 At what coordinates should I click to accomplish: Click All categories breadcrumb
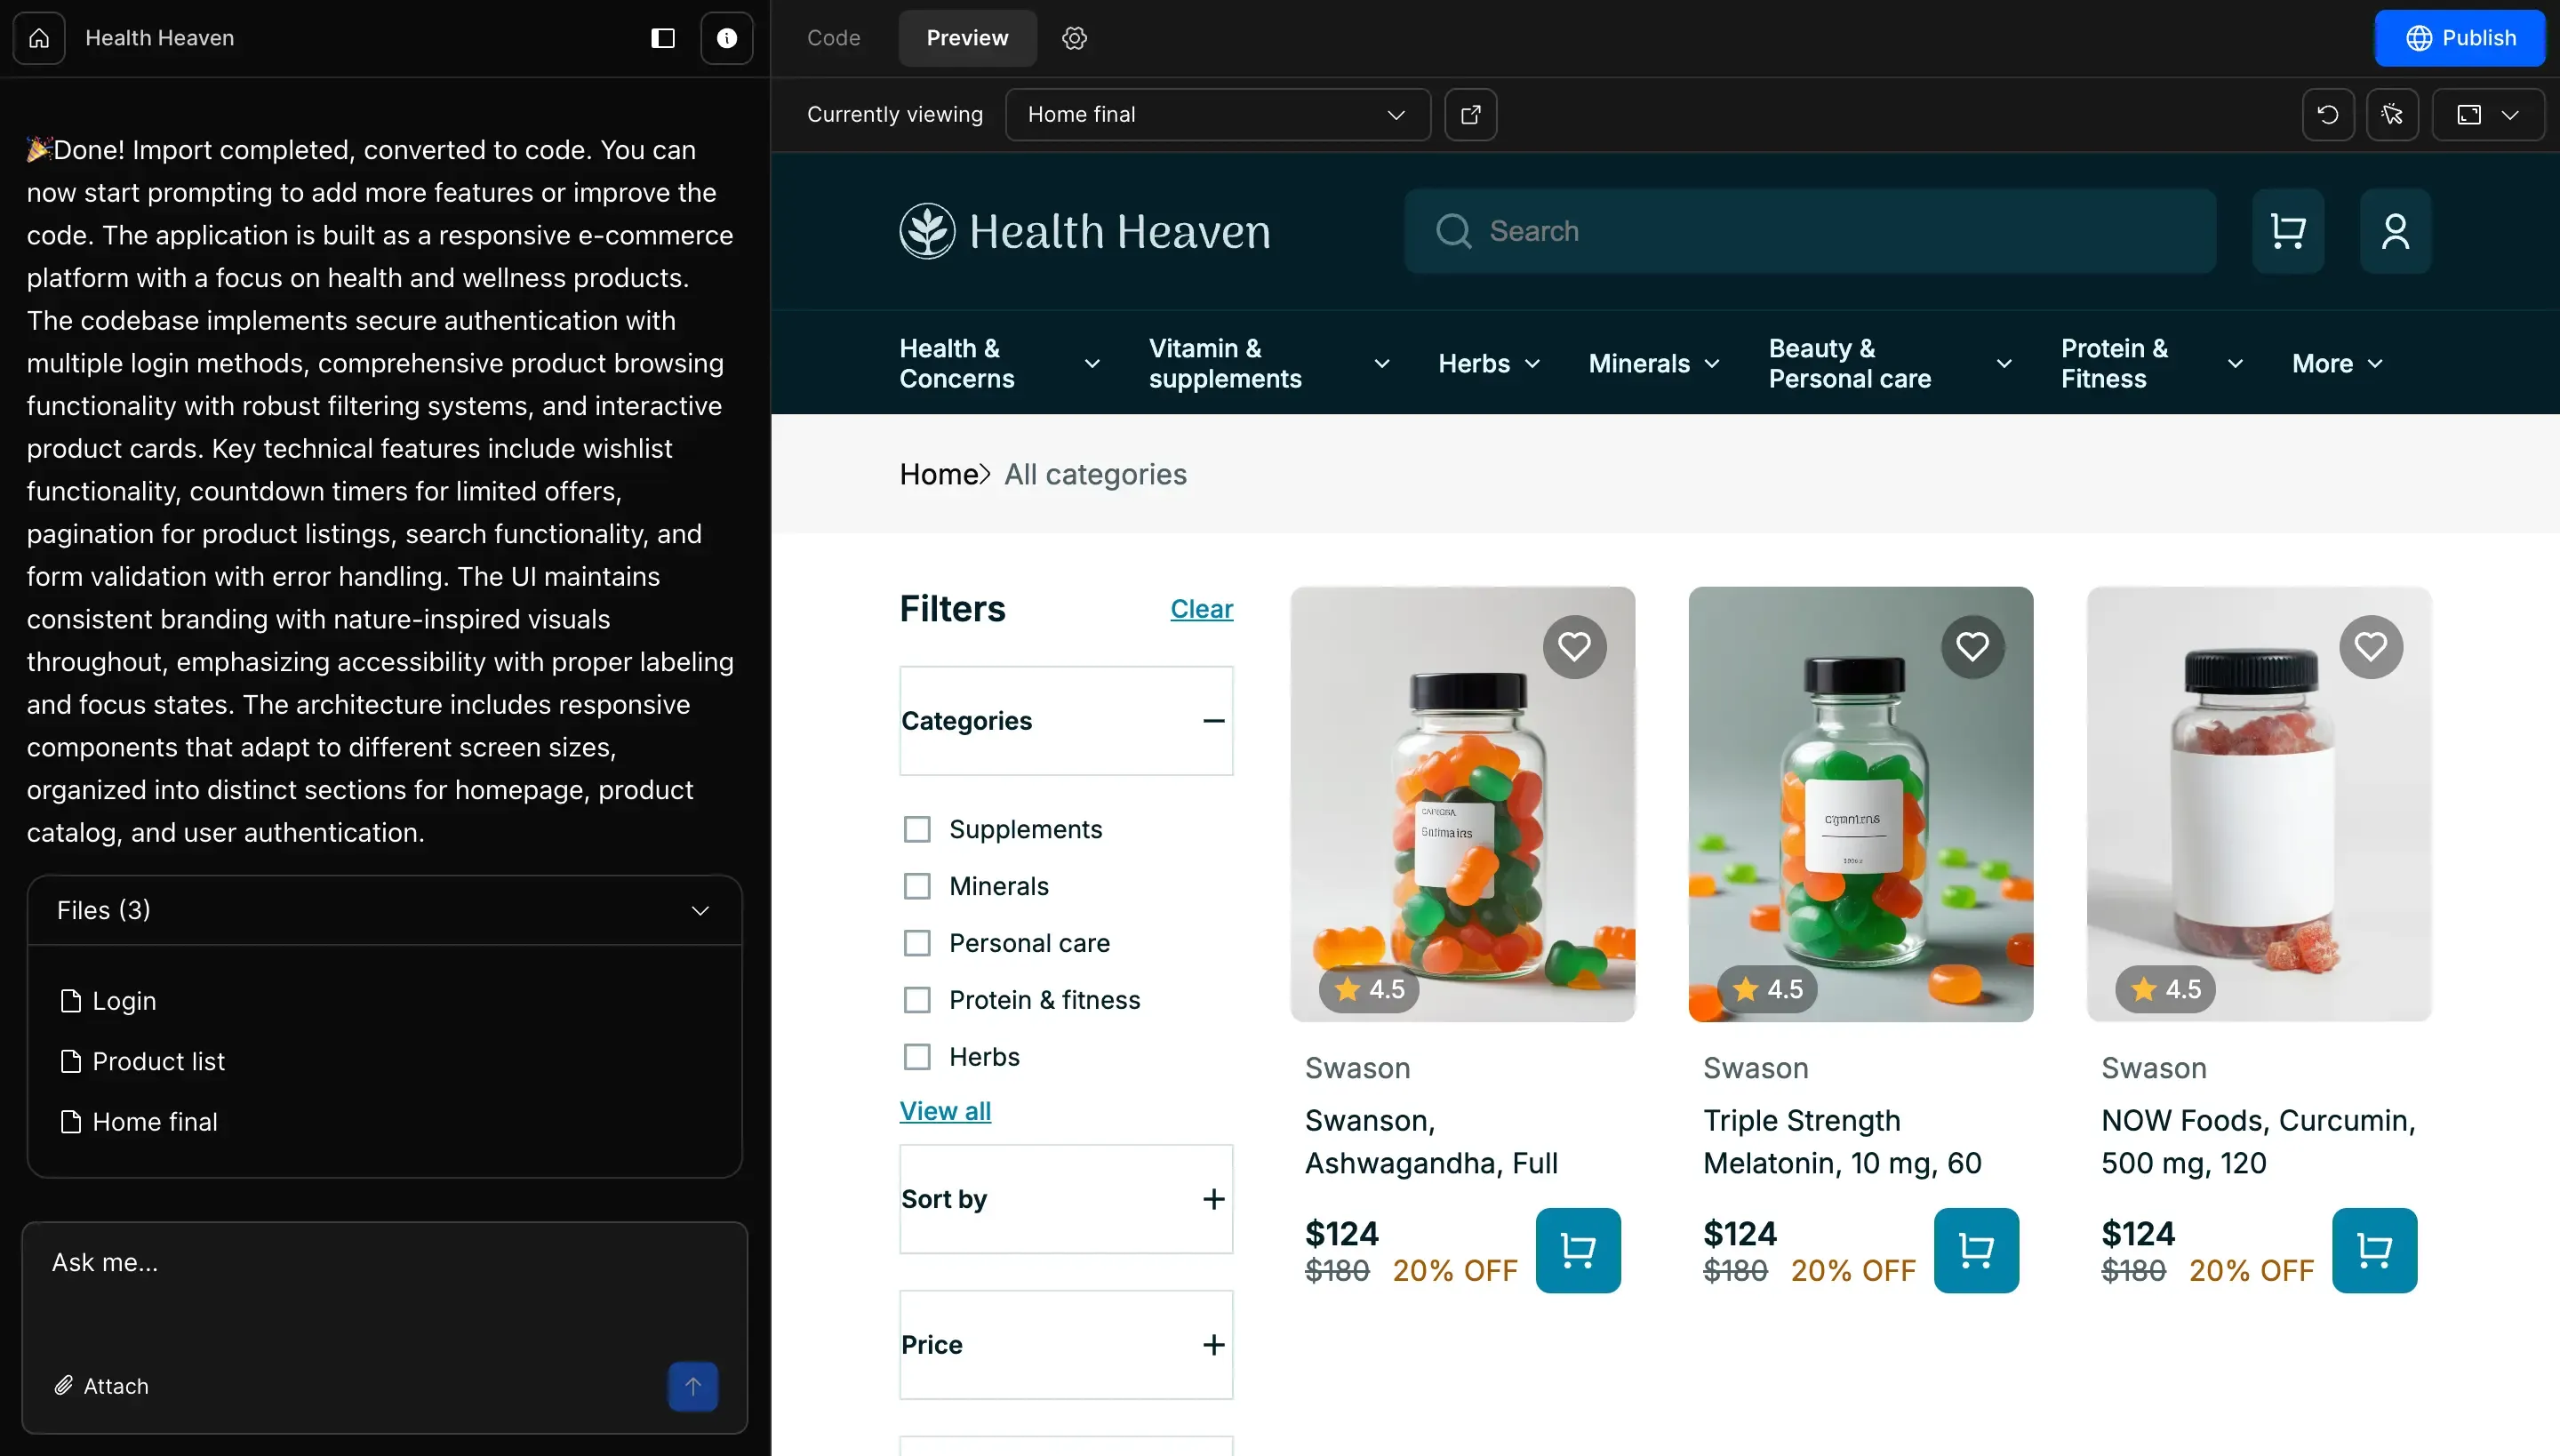[x=1095, y=474]
